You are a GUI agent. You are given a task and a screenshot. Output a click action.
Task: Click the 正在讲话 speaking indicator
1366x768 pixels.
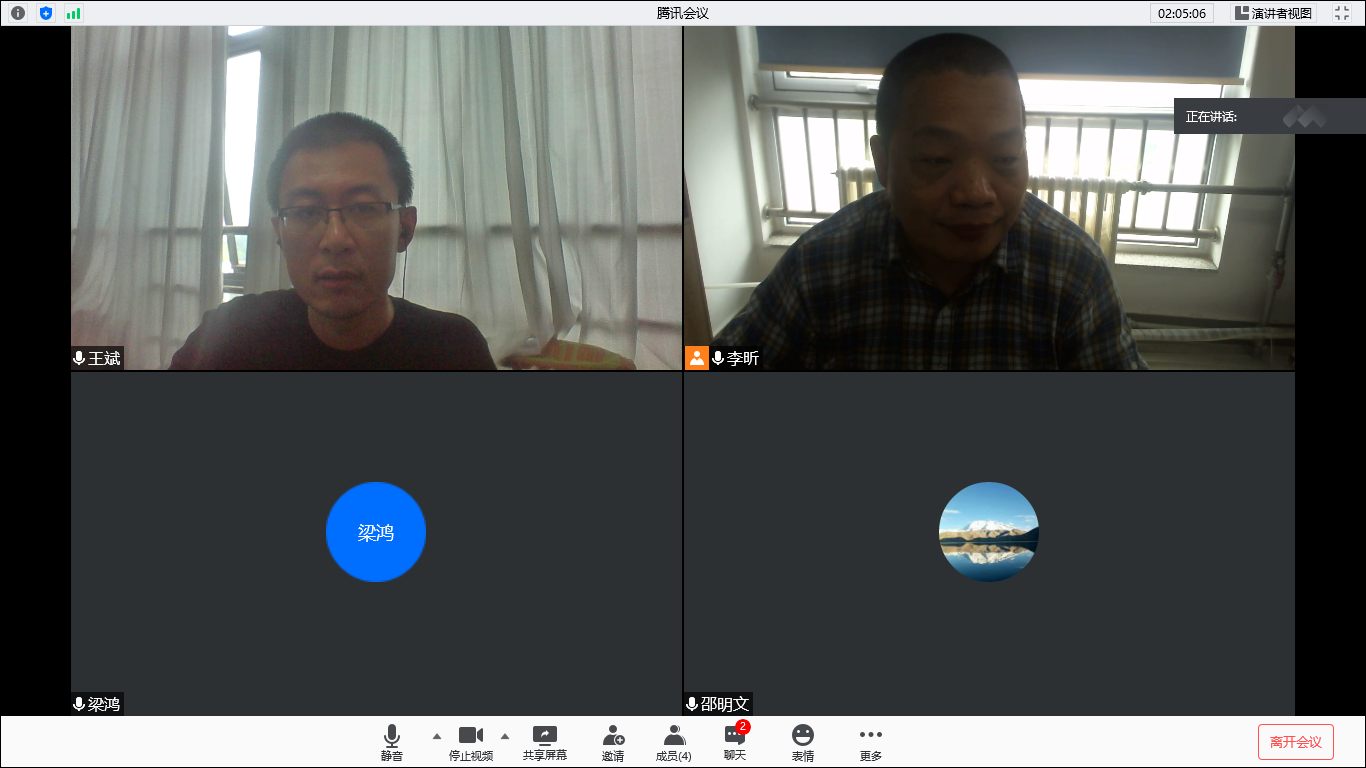tap(1270, 117)
